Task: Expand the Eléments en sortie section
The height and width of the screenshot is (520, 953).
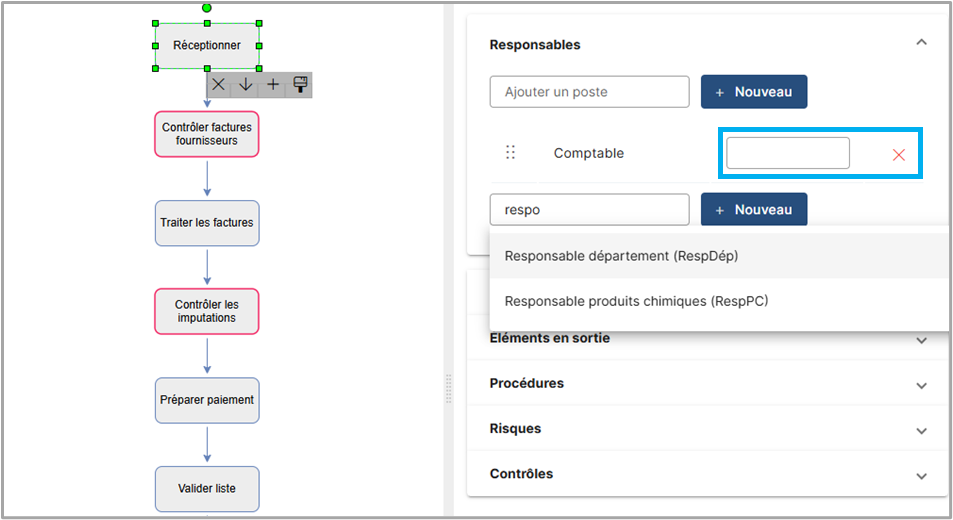Action: [x=921, y=339]
